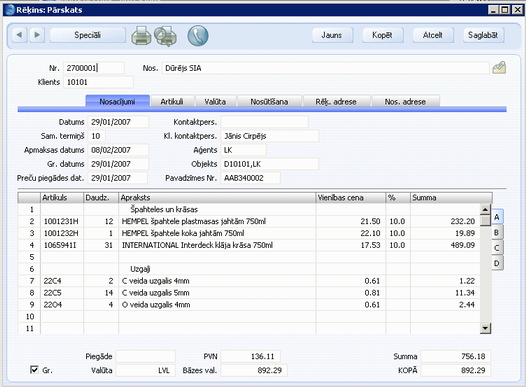The width and height of the screenshot is (526, 387).
Task: Click the Špahteles un krāsas heading row
Action: pos(164,209)
